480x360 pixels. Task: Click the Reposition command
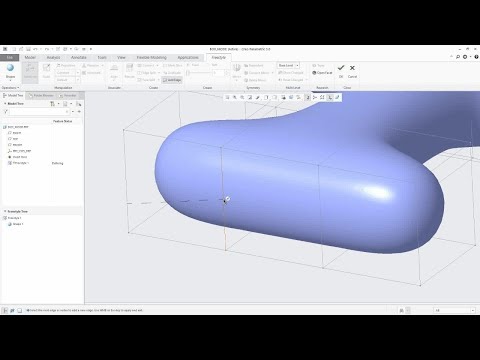coord(66,65)
